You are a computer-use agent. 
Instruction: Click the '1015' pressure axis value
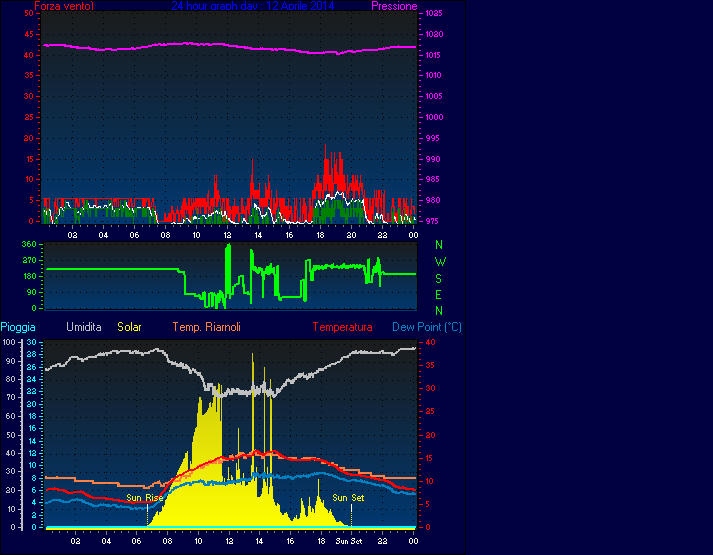click(x=434, y=55)
